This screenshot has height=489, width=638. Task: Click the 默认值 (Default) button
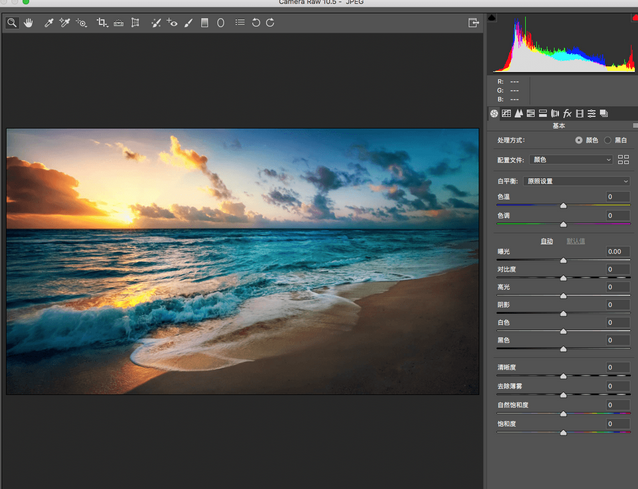(x=575, y=241)
